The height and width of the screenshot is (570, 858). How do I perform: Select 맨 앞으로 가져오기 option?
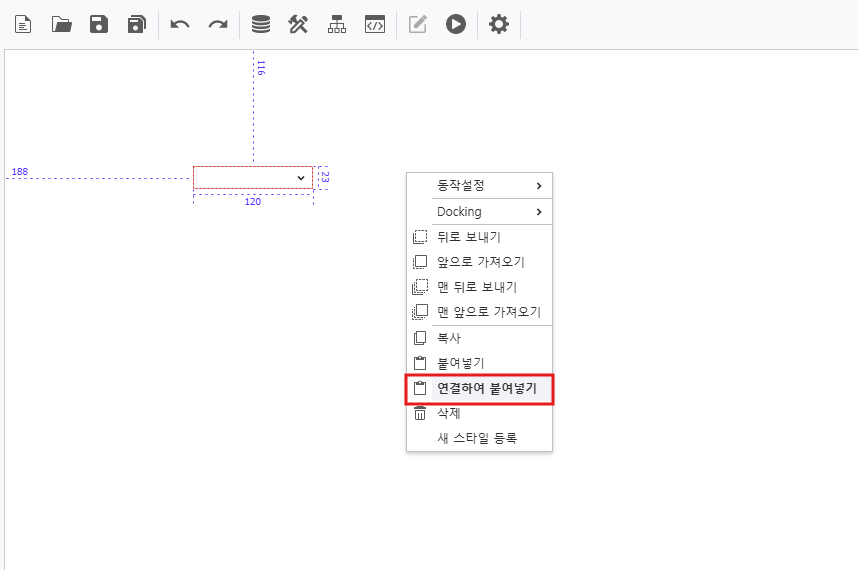point(479,312)
